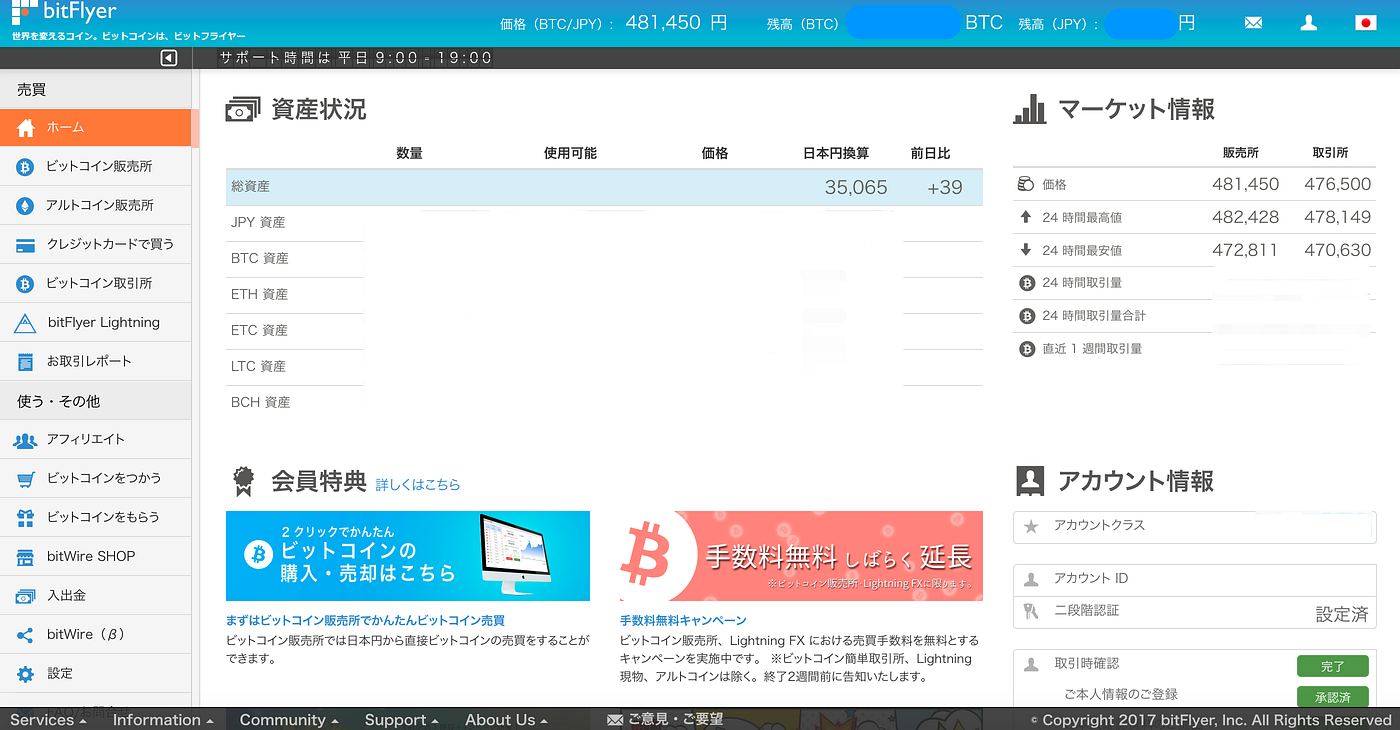This screenshot has width=1400, height=730.
Task: Open まずはビットコイン販売所でかんたんビットコイン売買 link
Action: pyautogui.click(x=365, y=620)
